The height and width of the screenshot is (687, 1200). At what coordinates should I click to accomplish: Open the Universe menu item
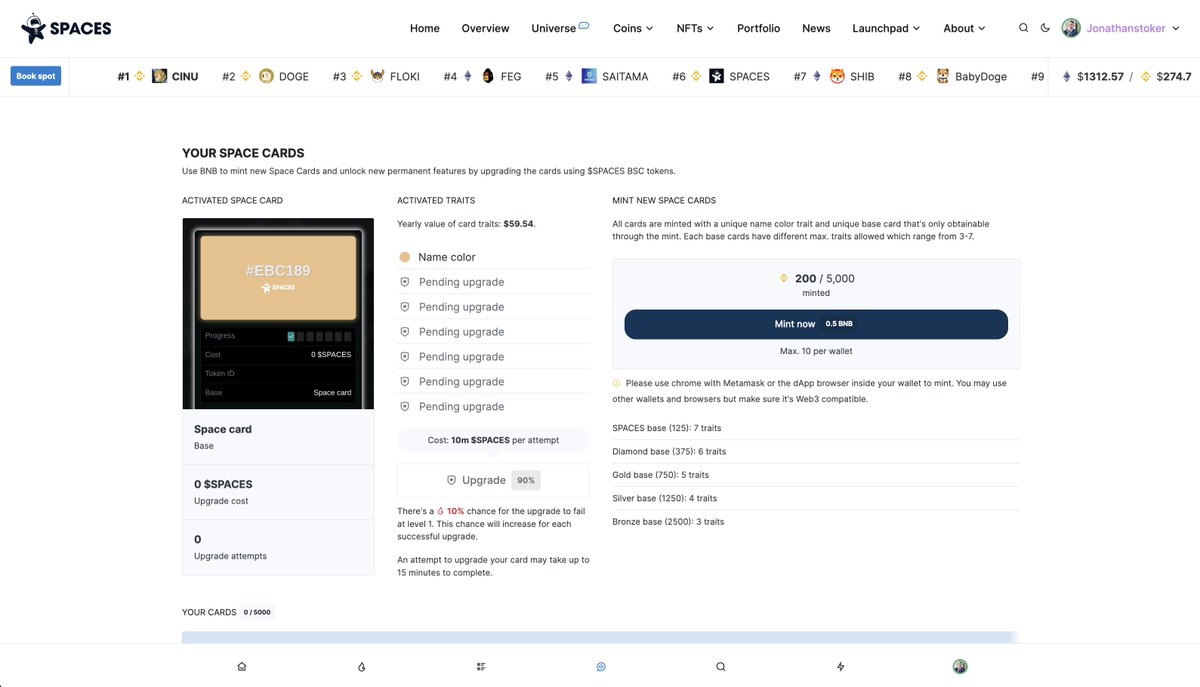coord(560,28)
